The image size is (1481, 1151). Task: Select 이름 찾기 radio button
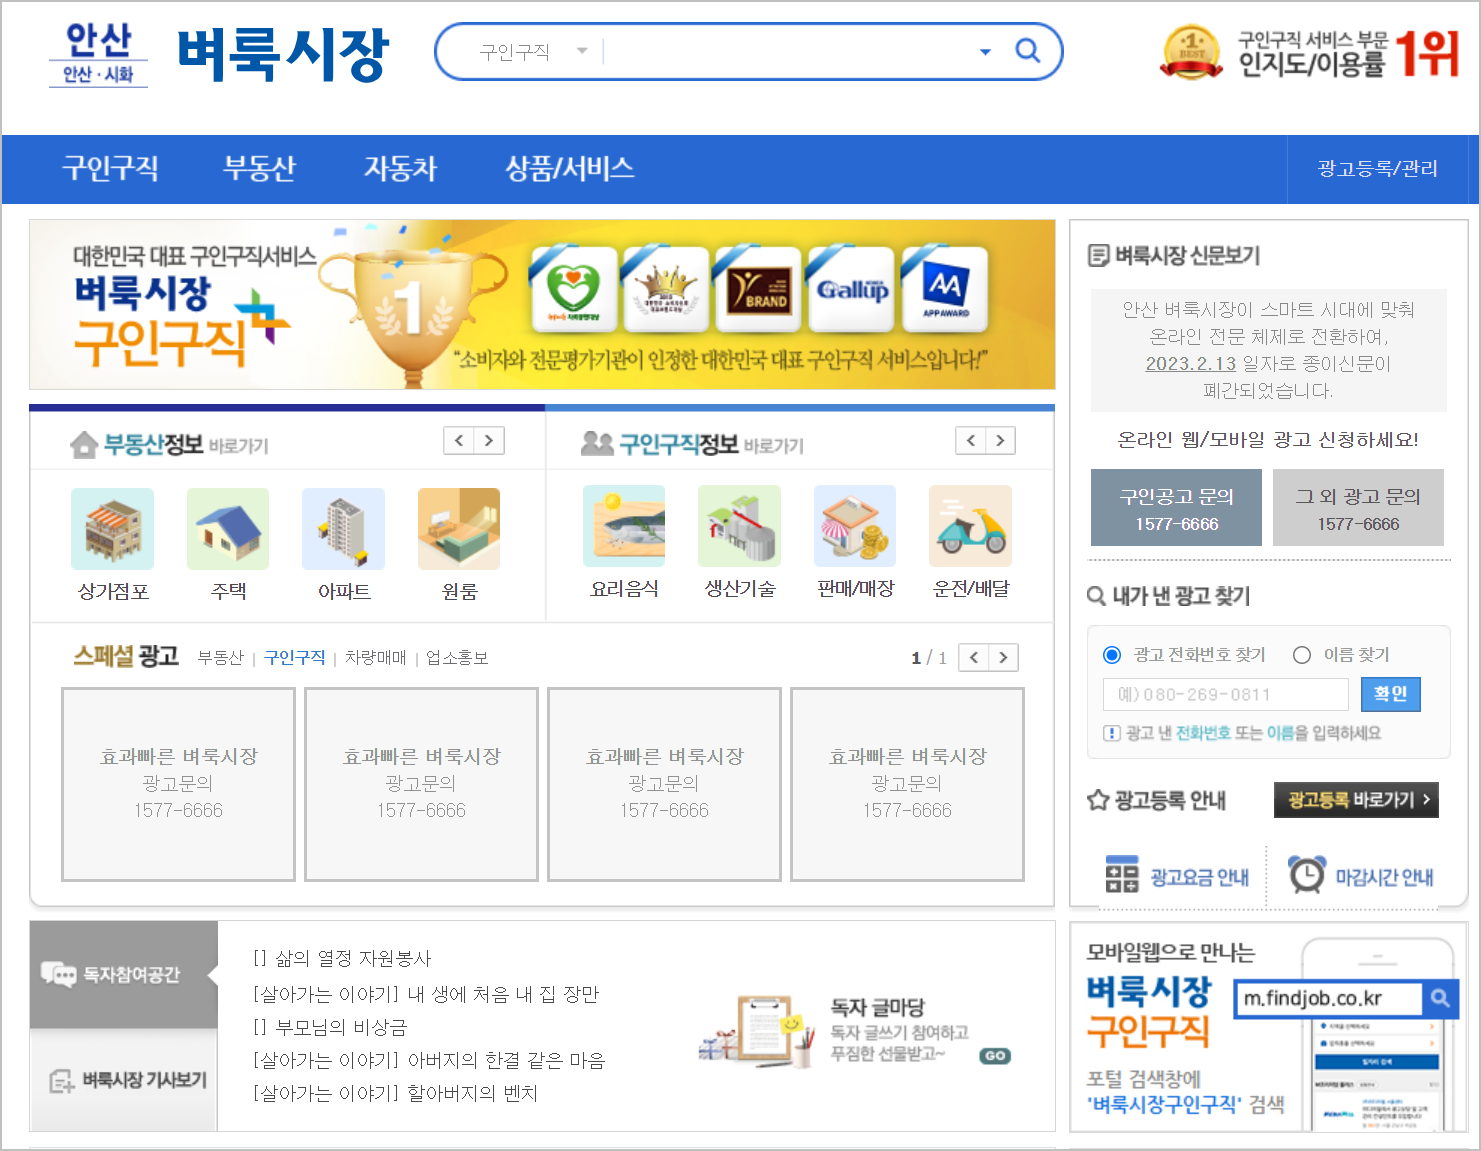tap(1302, 655)
